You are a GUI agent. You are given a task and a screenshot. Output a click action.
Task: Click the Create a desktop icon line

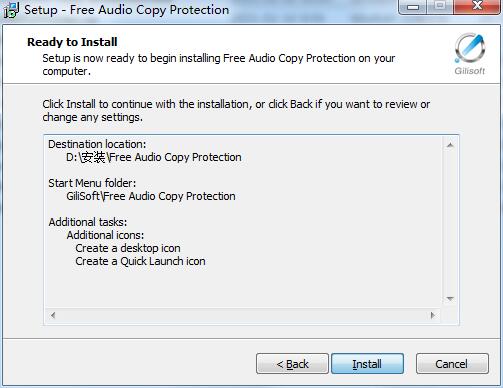click(x=128, y=248)
